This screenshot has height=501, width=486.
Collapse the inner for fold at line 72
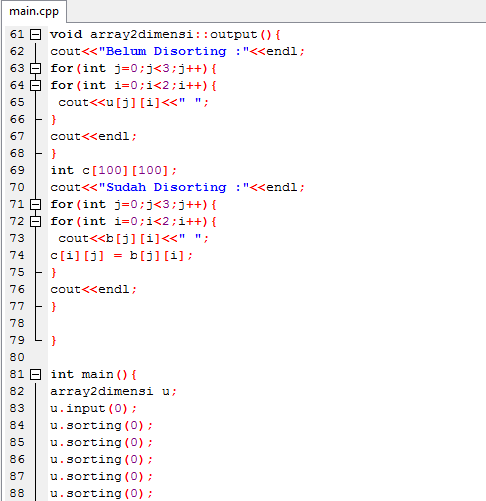(35, 221)
